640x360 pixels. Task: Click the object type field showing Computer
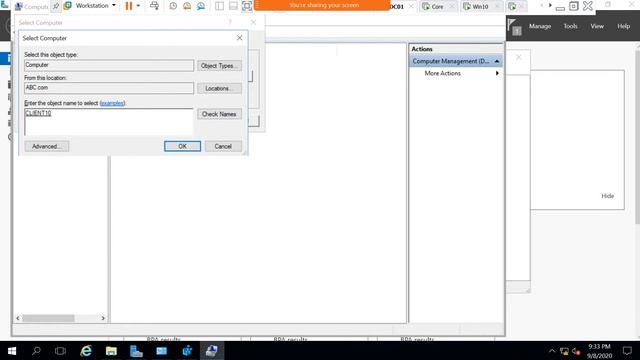(109, 65)
